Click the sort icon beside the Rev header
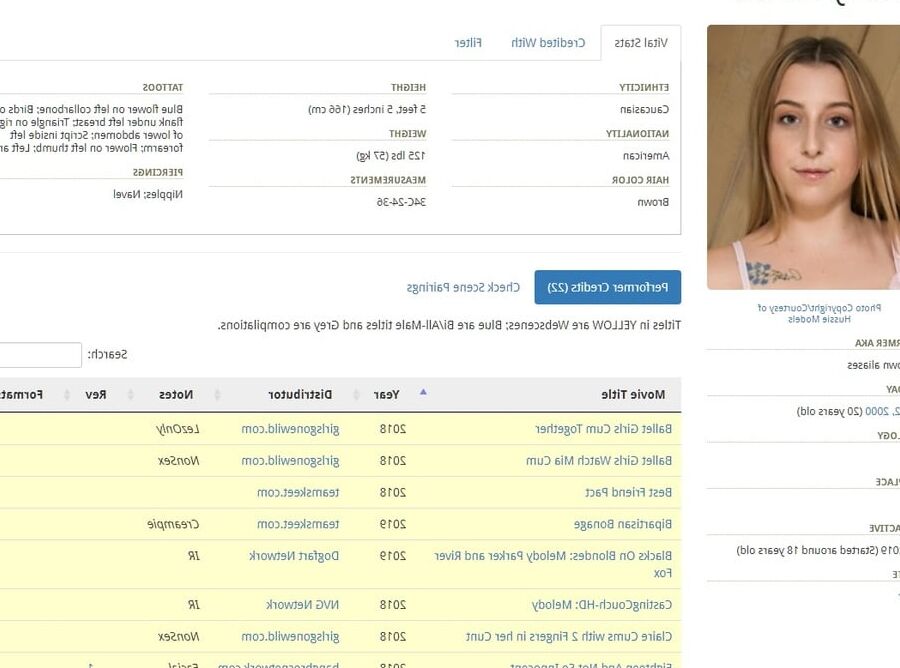Image resolution: width=900 pixels, height=668 pixels. click(67, 395)
